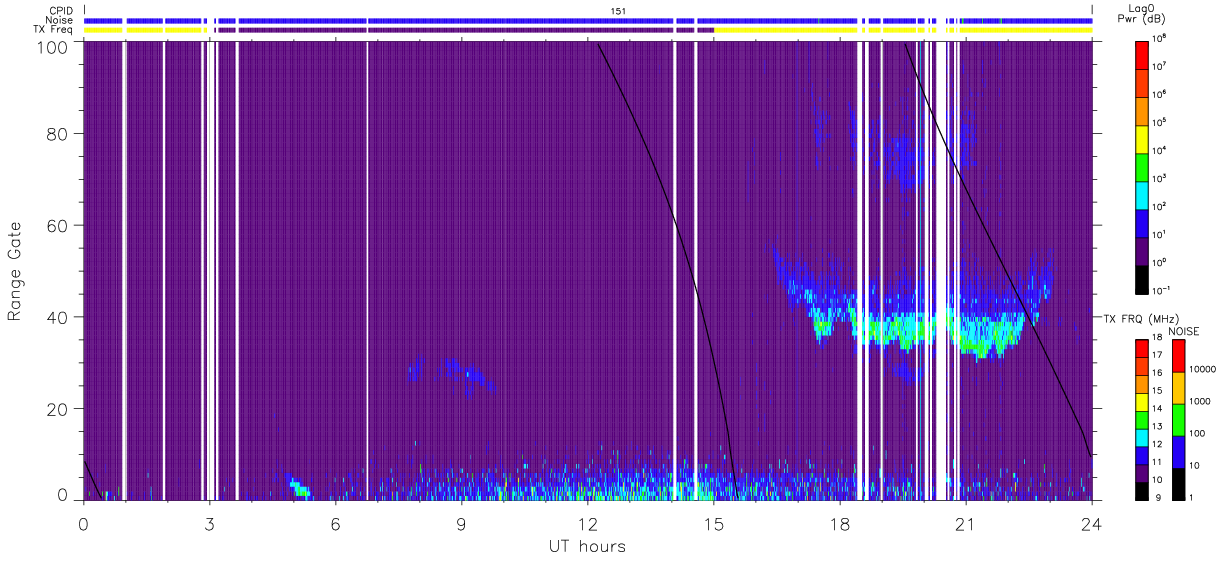Image resolution: width=1228 pixels, height=567 pixels.
Task: Pick the green 10^3–10^4 power segment
Action: pyautogui.click(x=1142, y=166)
